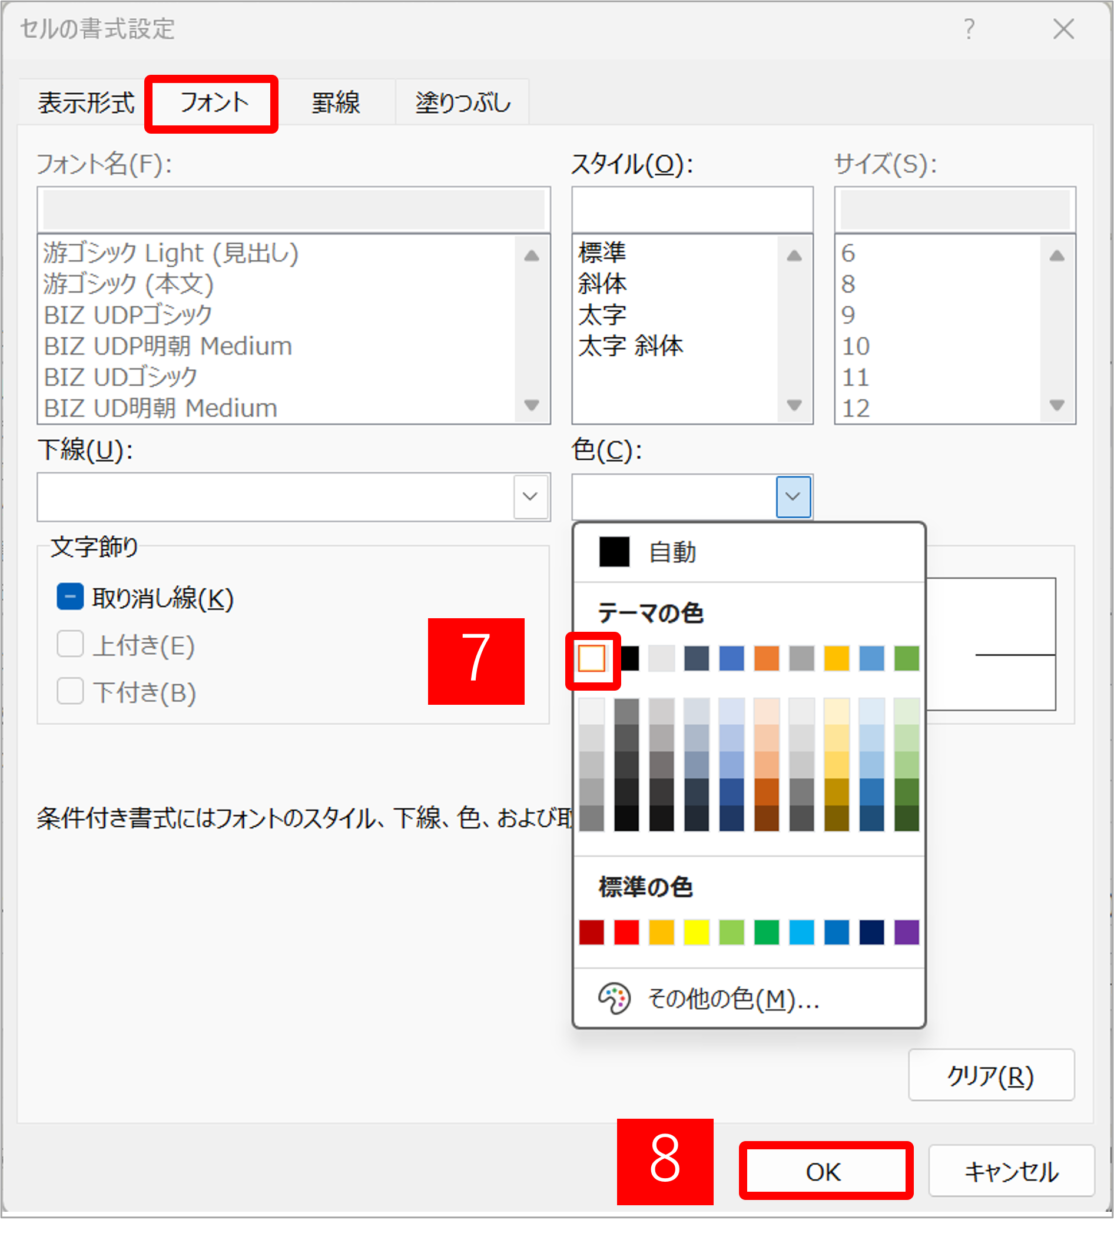This screenshot has height=1240, width=1114.
Task: Pick light blue standard color
Action: [x=802, y=932]
